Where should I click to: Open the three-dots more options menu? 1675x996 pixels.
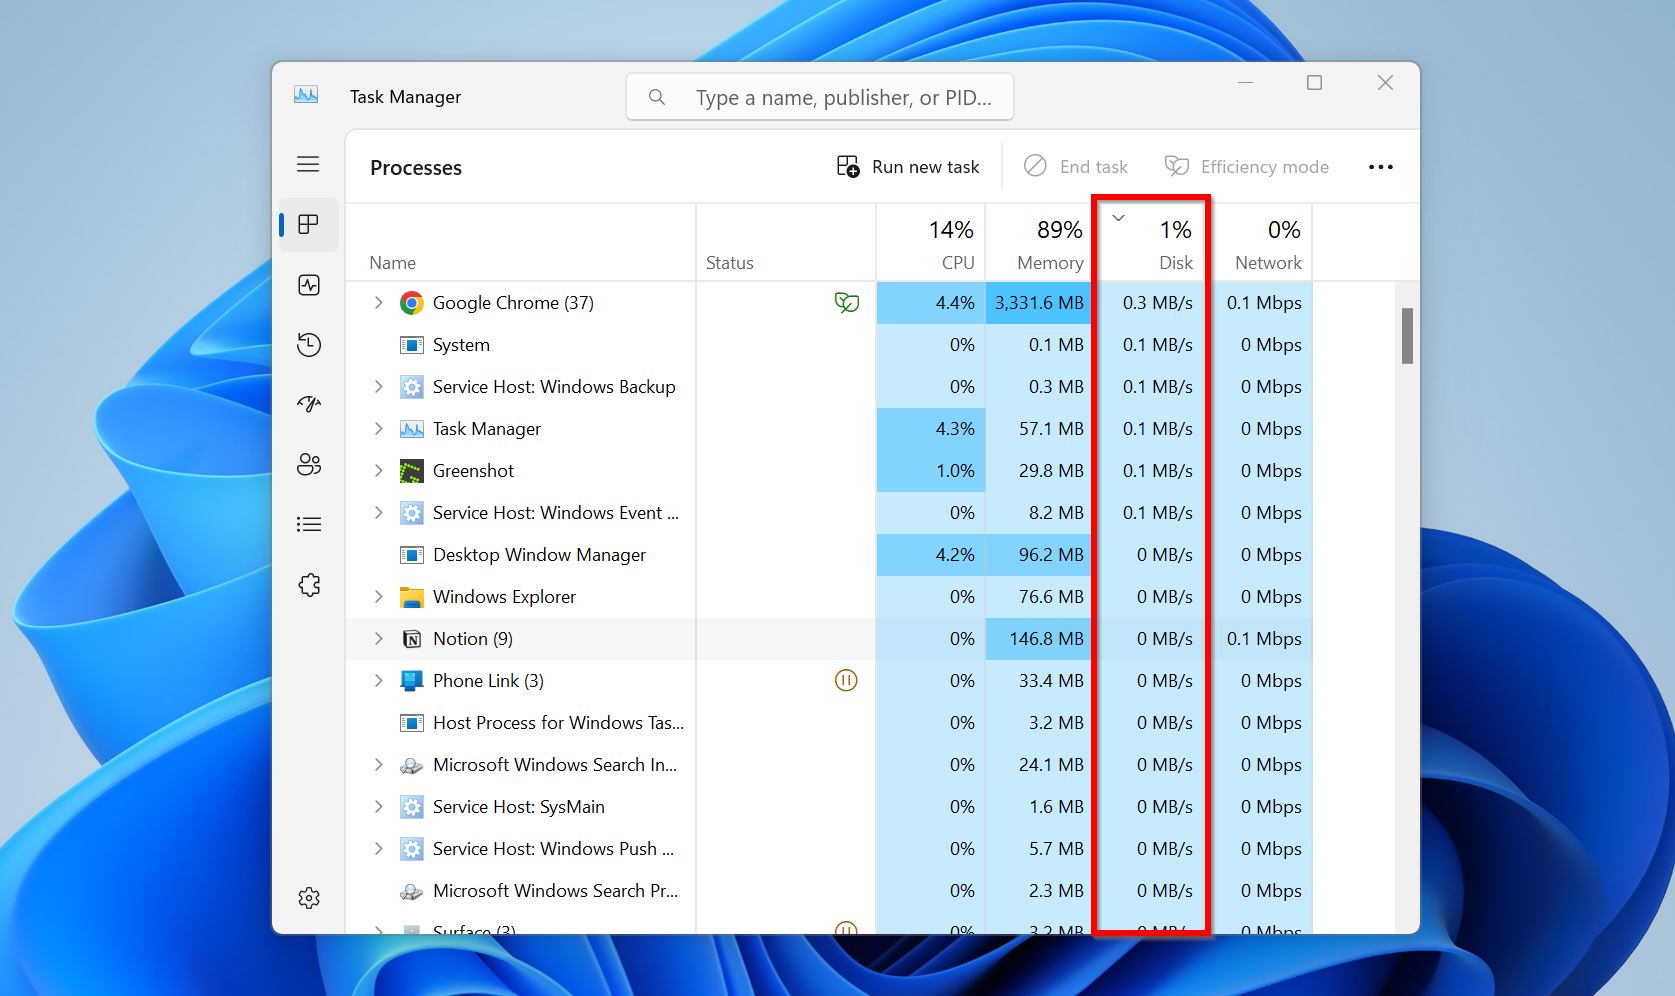1380,167
